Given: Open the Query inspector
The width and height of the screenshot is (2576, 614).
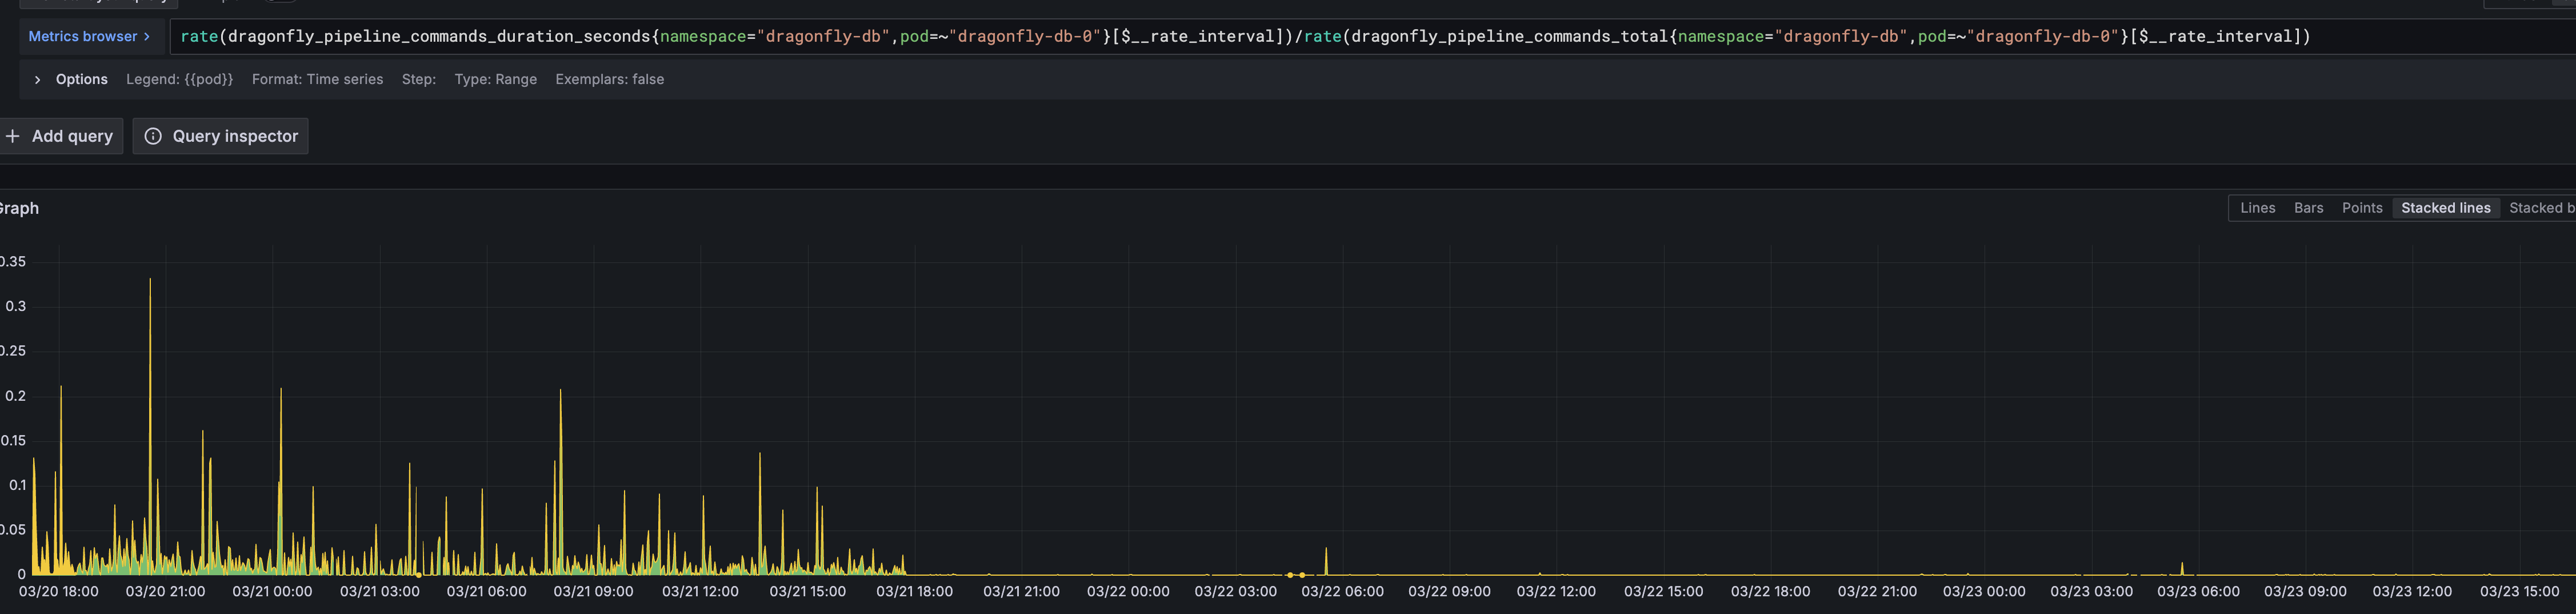Looking at the screenshot, I should [x=220, y=136].
